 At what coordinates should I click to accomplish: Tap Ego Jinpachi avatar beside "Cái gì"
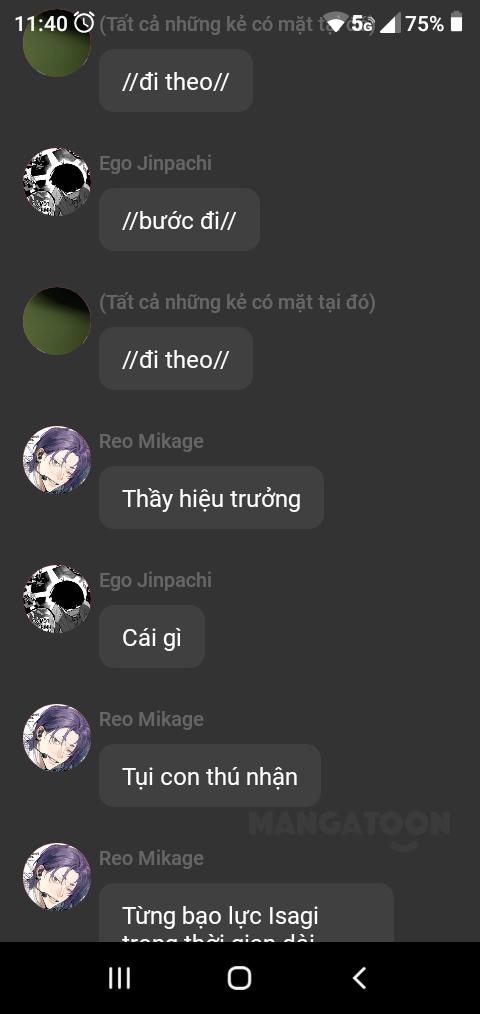click(x=57, y=599)
